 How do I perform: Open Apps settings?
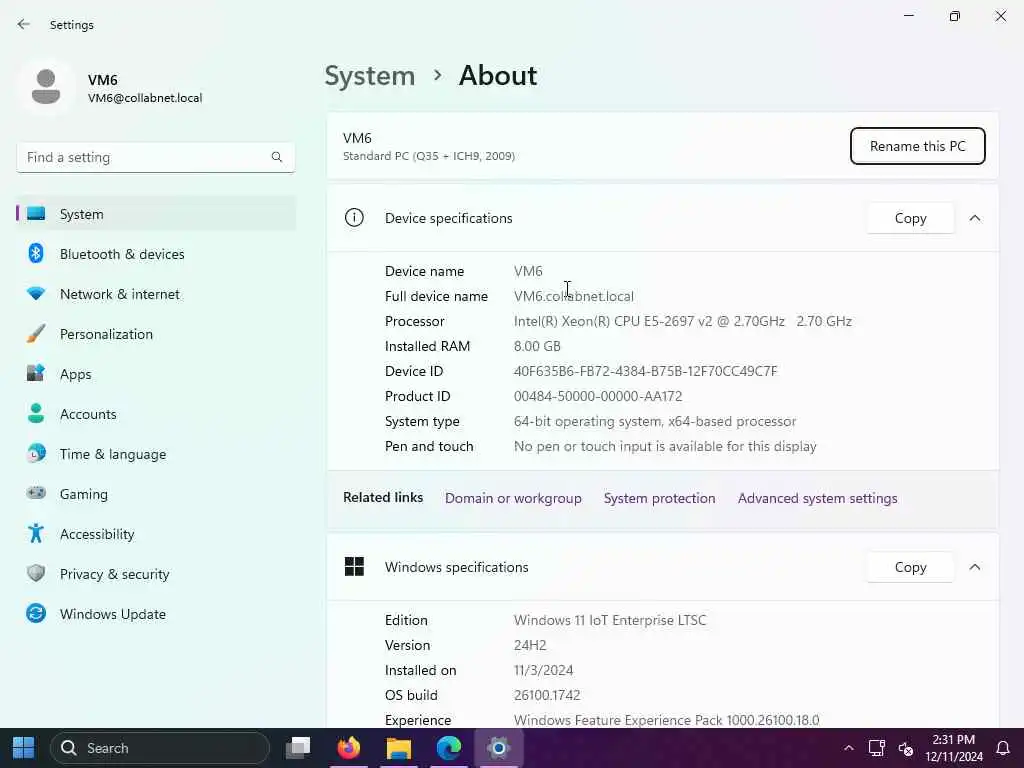[x=155, y=374]
